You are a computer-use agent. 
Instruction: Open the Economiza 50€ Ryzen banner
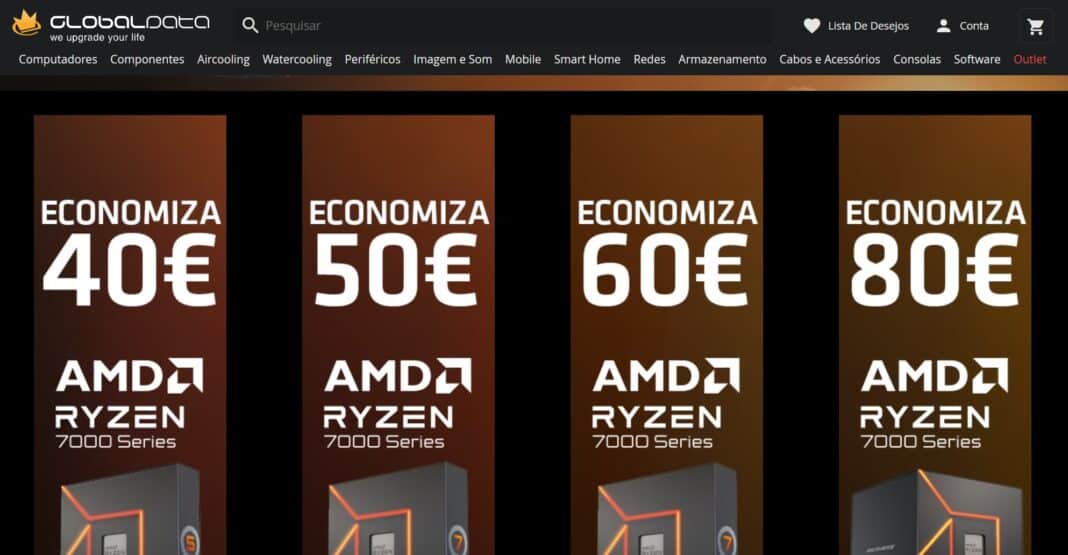click(398, 335)
